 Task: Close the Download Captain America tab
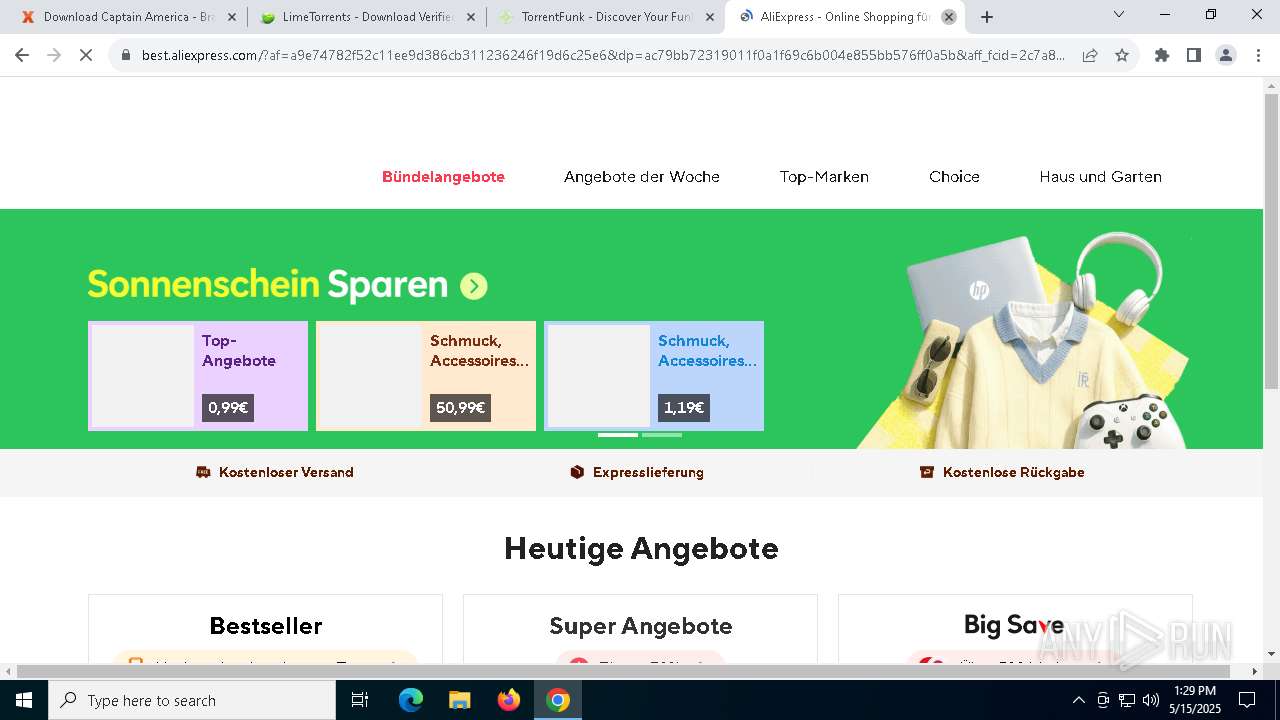click(x=232, y=17)
